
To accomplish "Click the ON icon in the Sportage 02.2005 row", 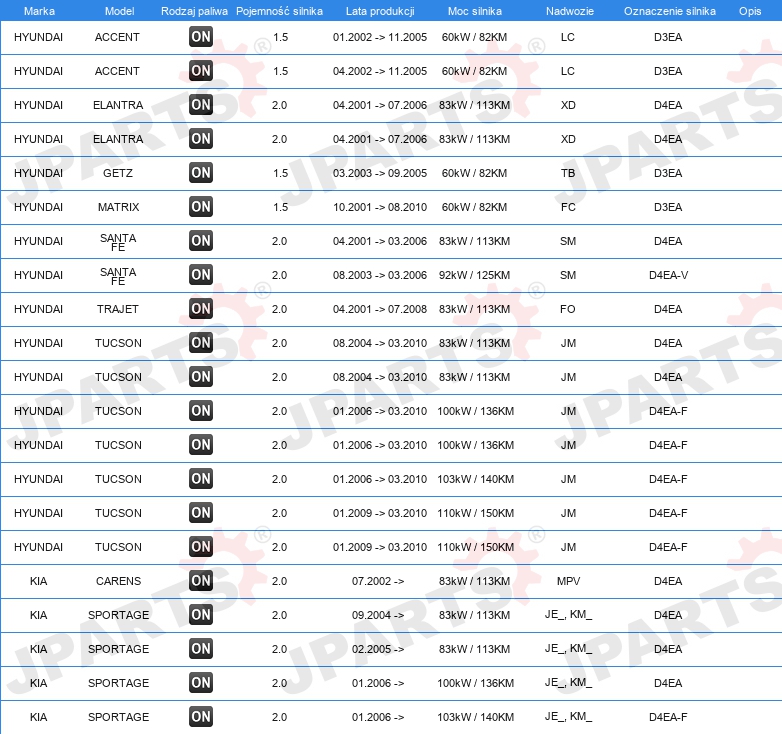I will coord(201,648).
